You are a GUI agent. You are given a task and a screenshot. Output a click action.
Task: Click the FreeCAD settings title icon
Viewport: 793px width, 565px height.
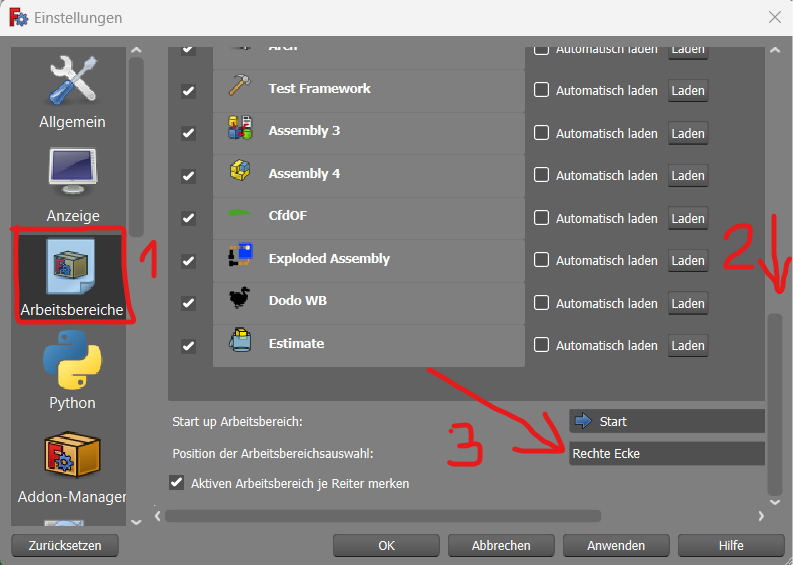click(19, 18)
